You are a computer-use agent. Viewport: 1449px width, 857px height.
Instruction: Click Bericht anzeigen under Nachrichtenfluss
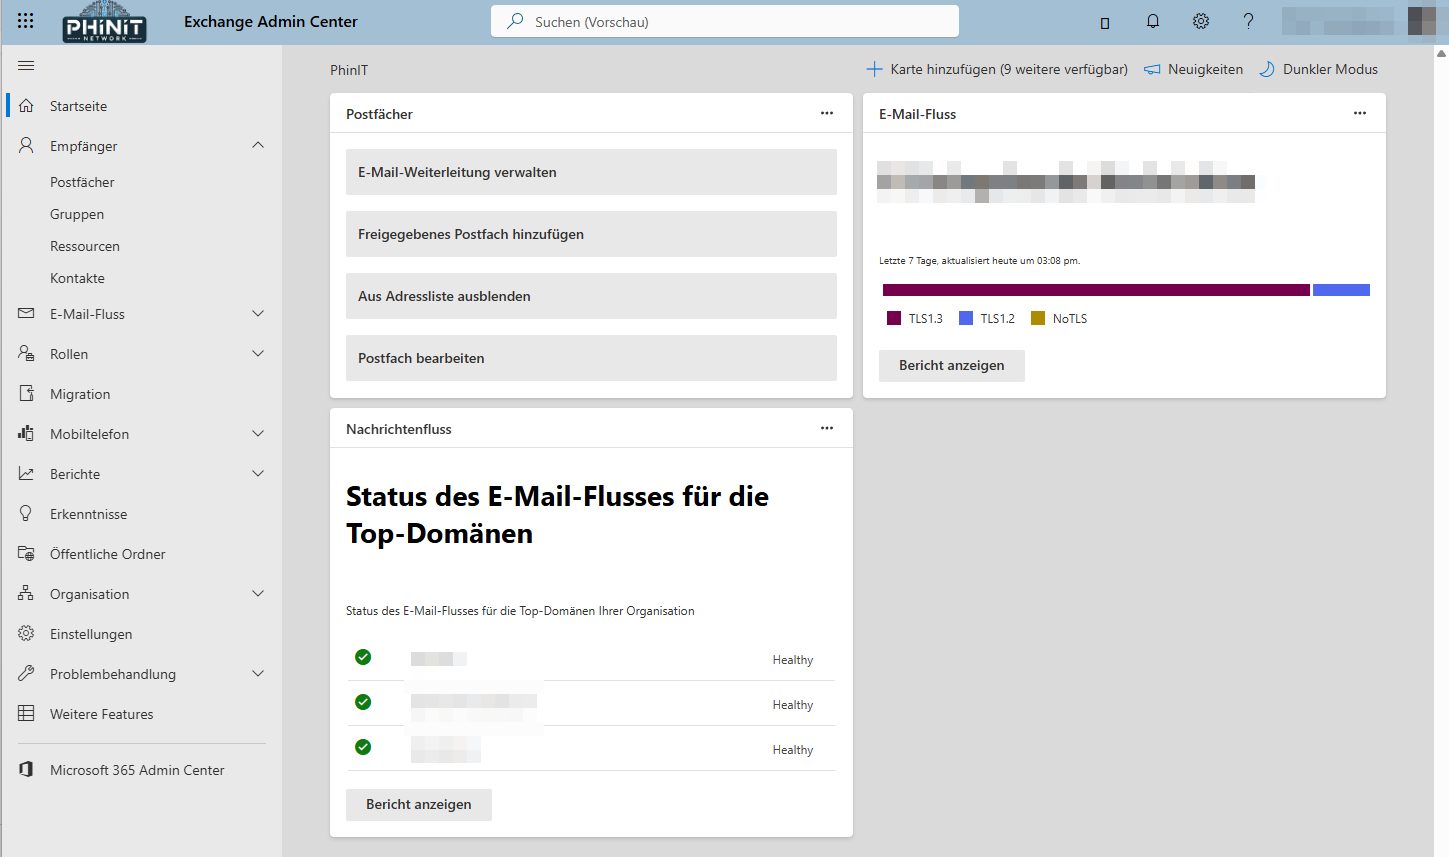tap(418, 804)
